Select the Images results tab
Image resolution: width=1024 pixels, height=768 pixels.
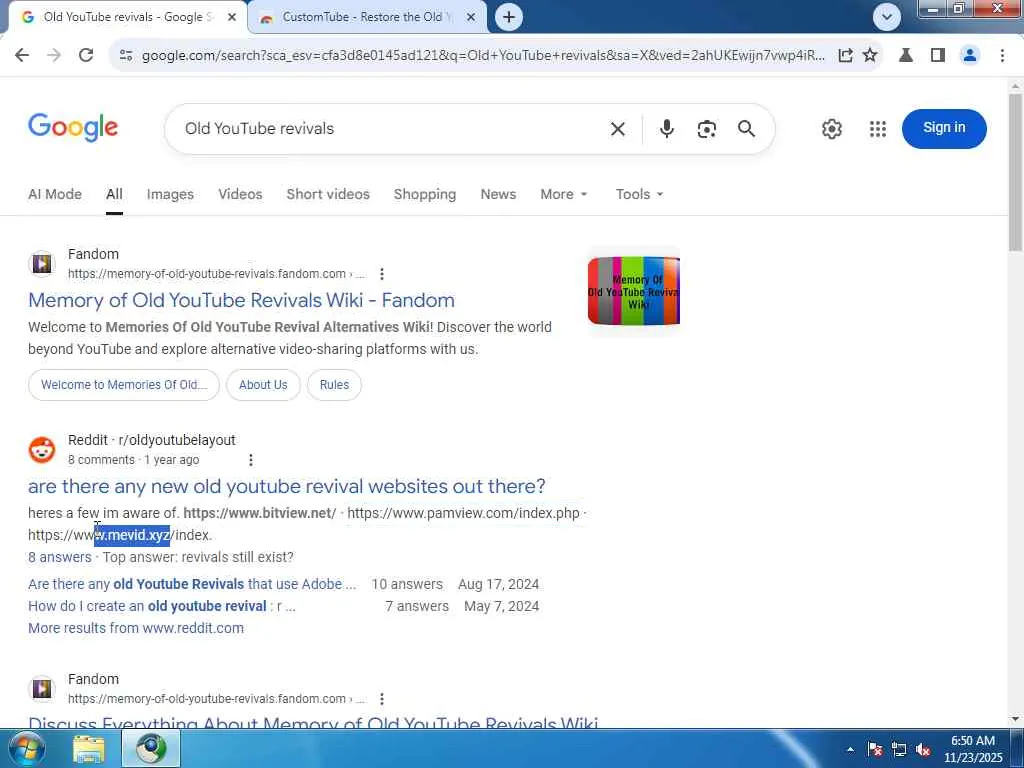pos(170,194)
